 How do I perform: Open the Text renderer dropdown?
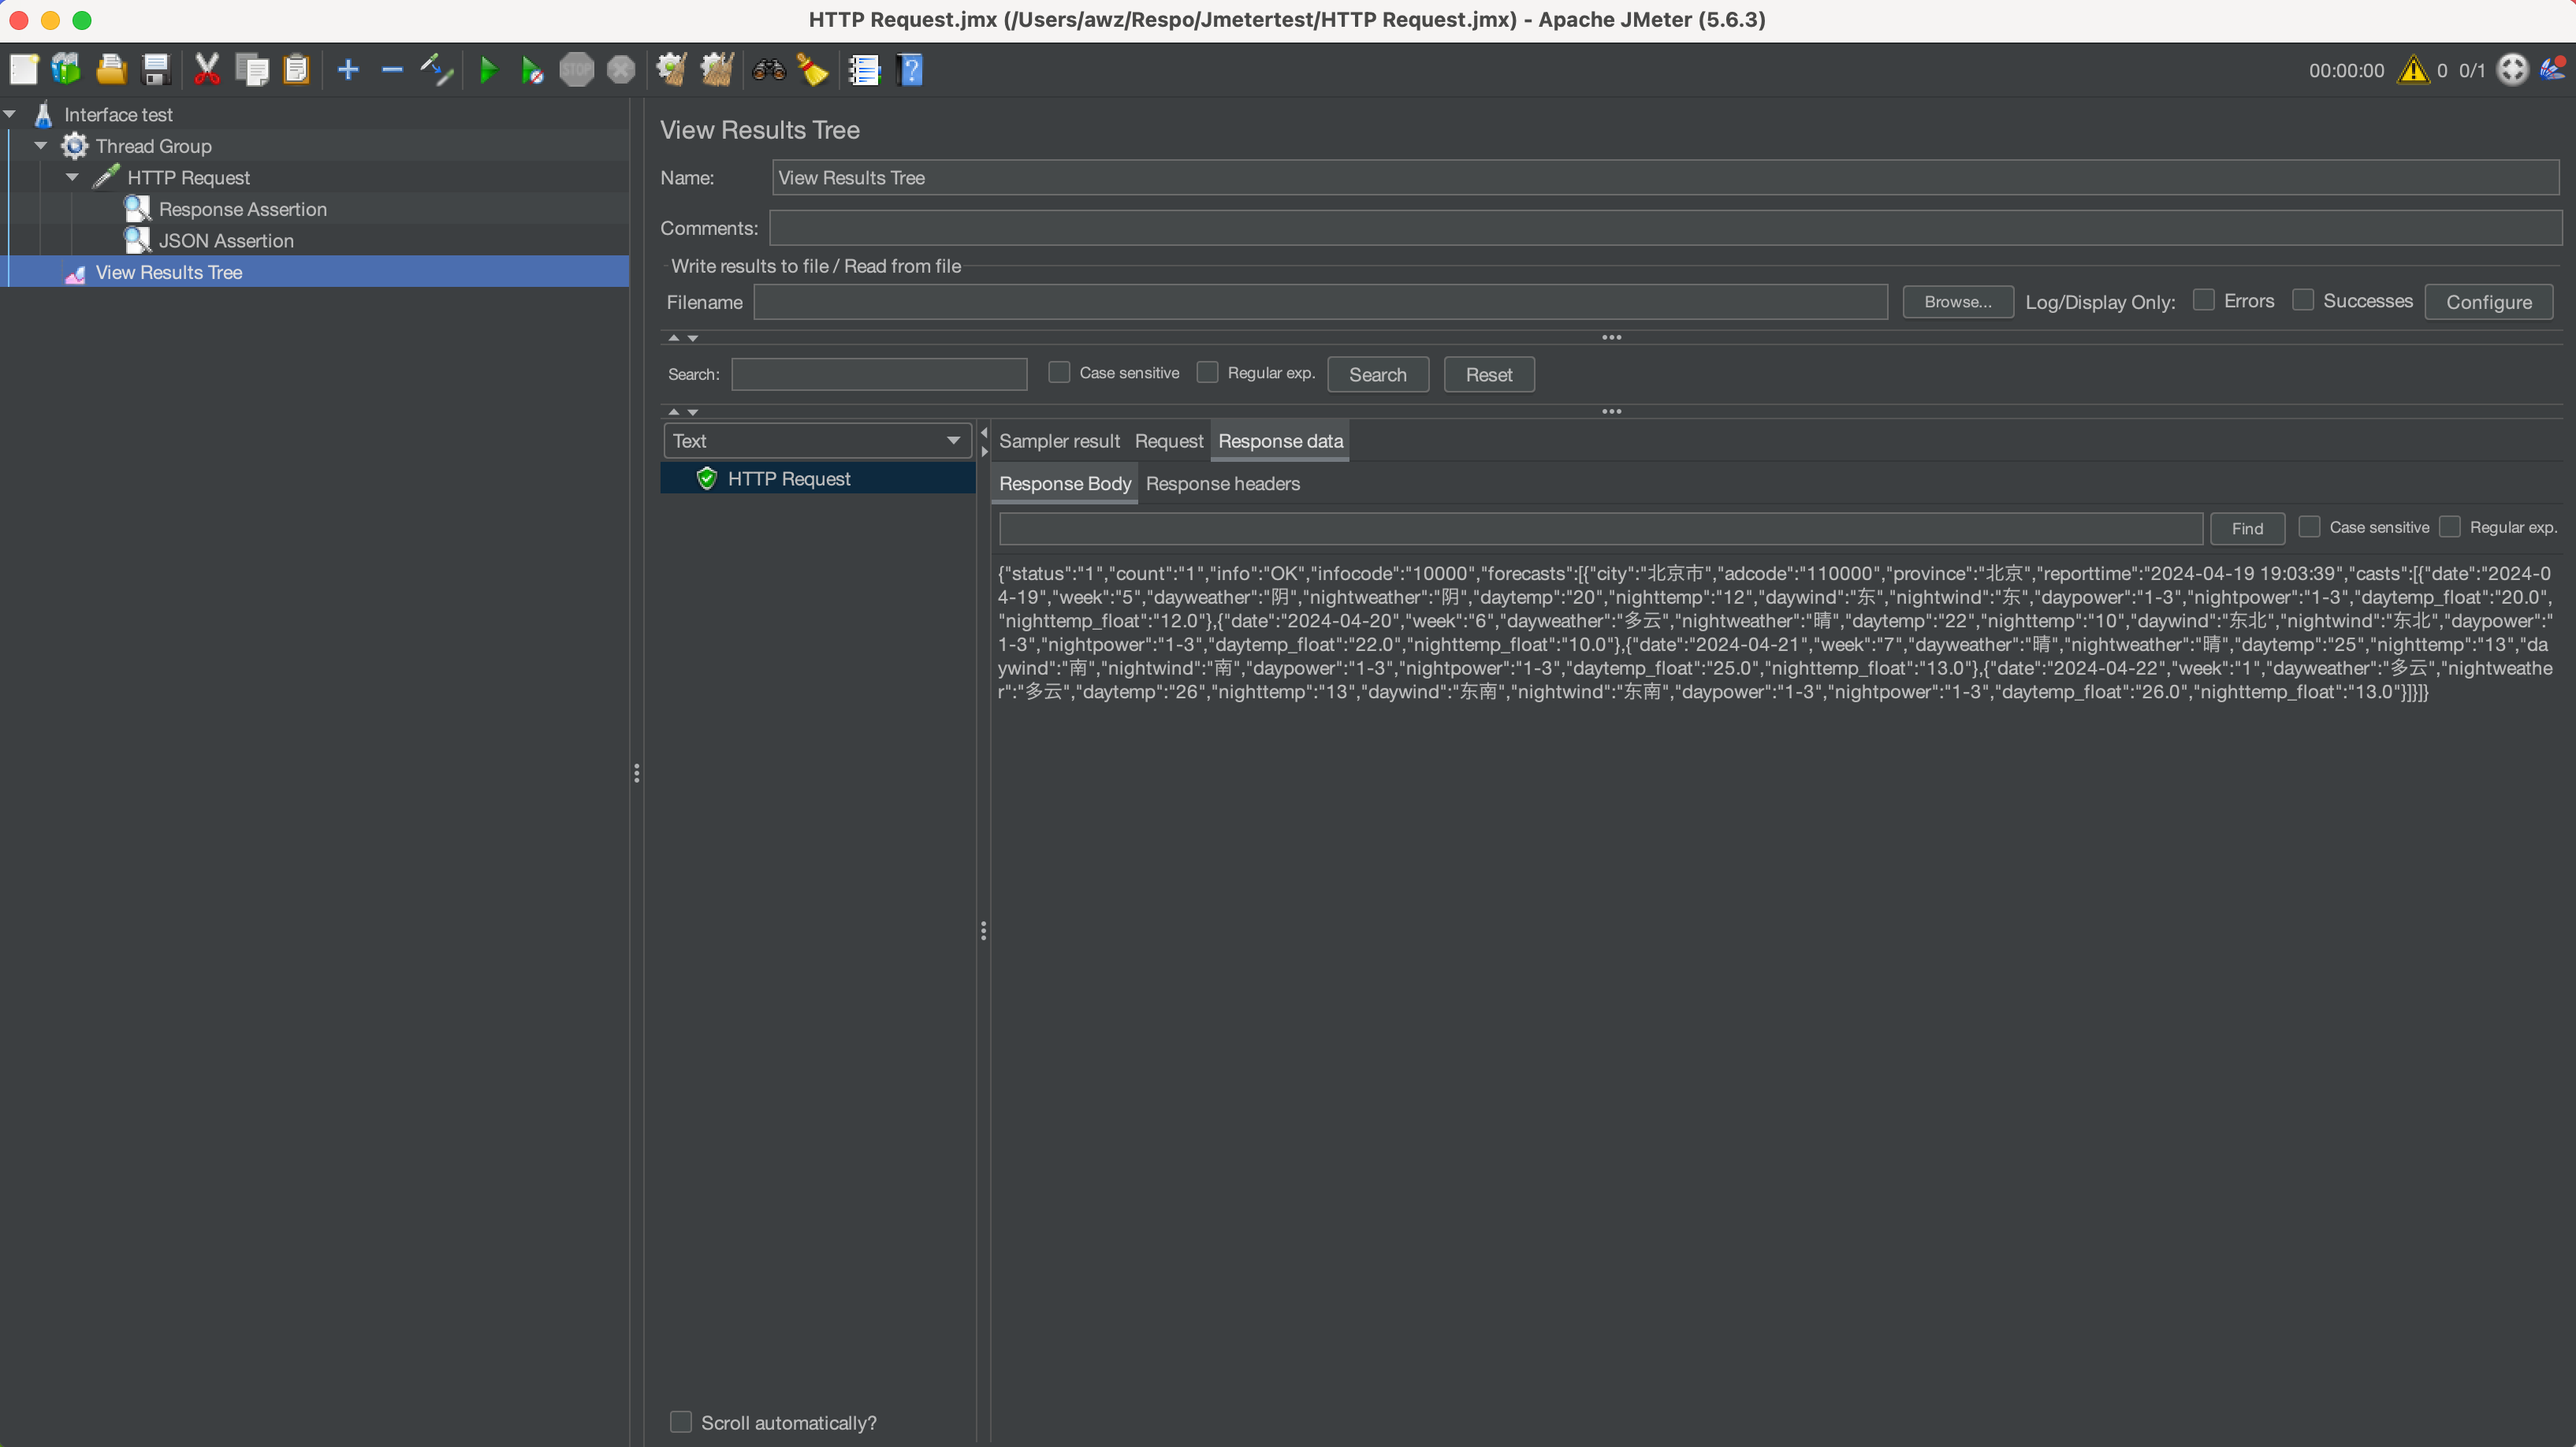click(817, 441)
